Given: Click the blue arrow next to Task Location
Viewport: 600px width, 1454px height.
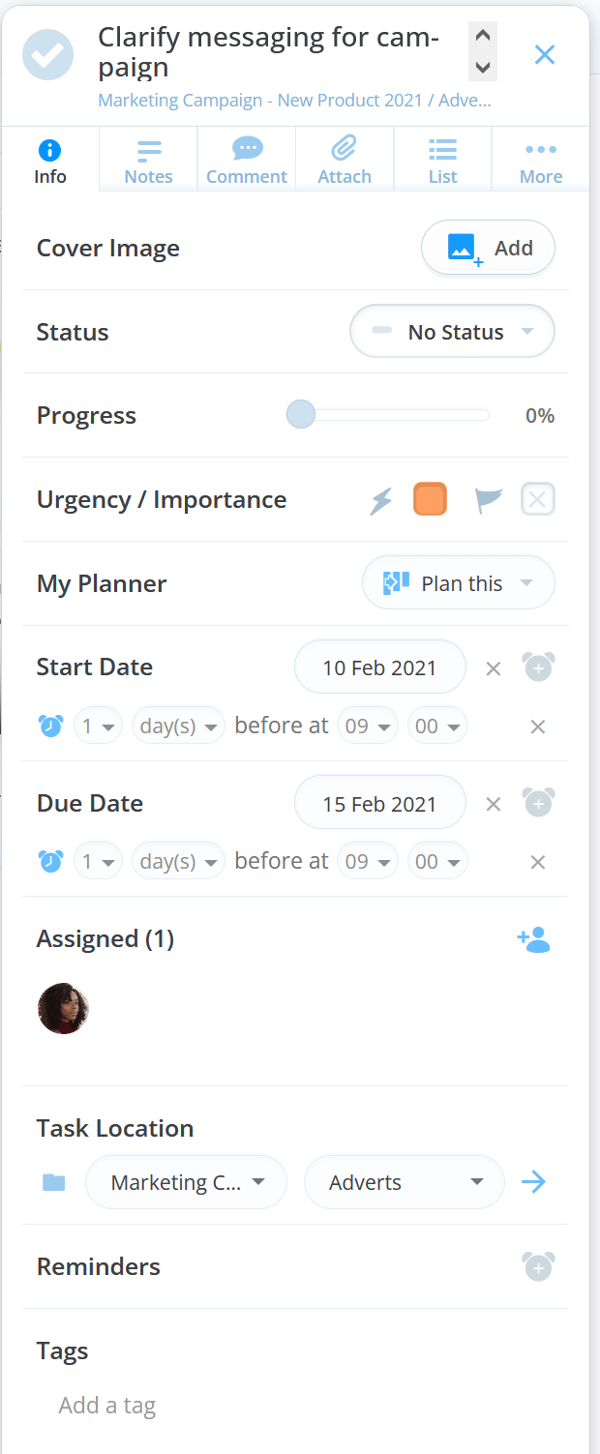Looking at the screenshot, I should (534, 1182).
